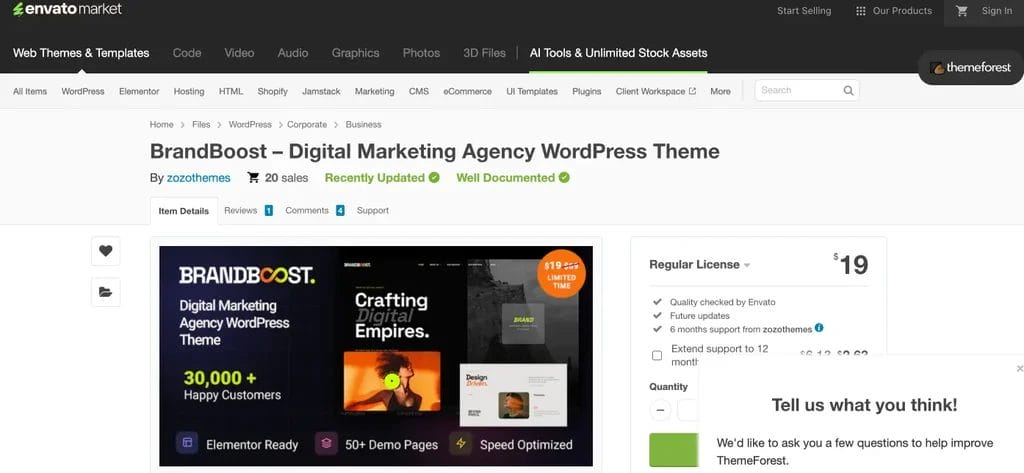The width and height of the screenshot is (1024, 473).
Task: Click the $19 price text
Action: point(851,265)
